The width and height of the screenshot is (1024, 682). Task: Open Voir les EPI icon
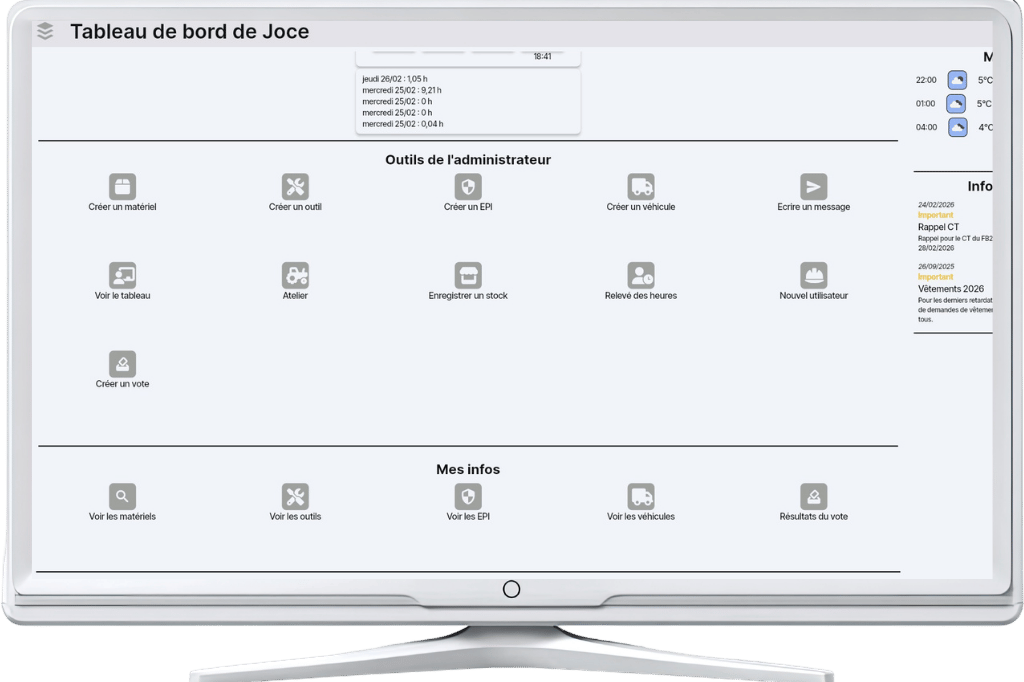(467, 495)
